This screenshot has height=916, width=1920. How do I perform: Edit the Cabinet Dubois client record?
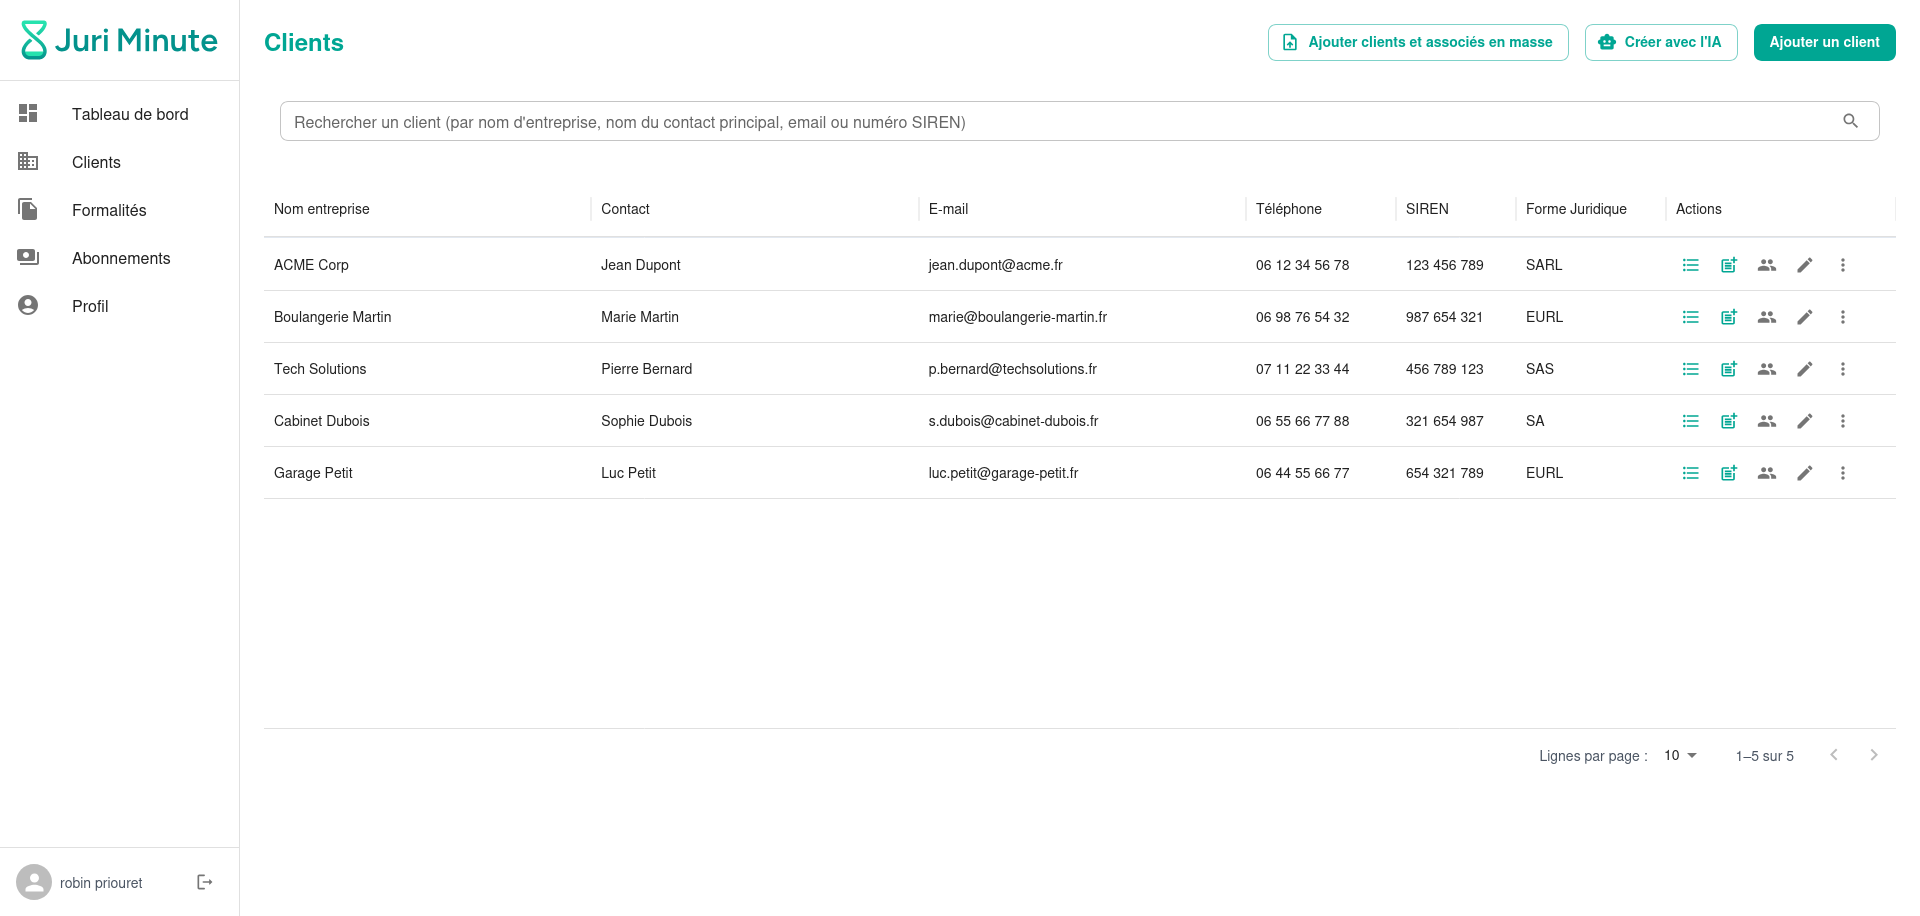tap(1805, 420)
